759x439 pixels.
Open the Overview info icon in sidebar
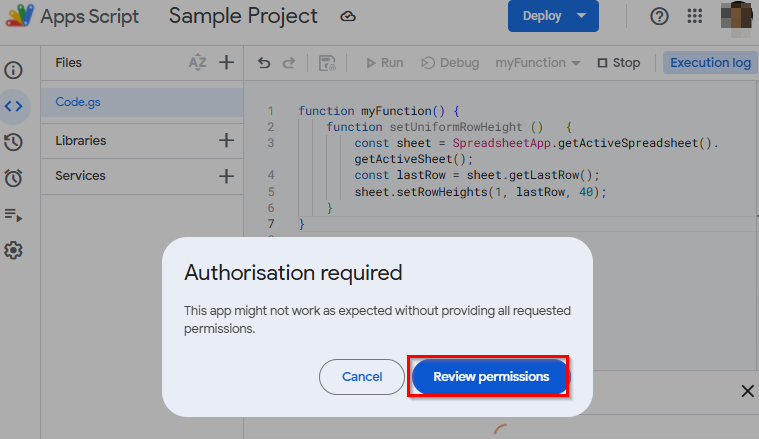click(14, 71)
